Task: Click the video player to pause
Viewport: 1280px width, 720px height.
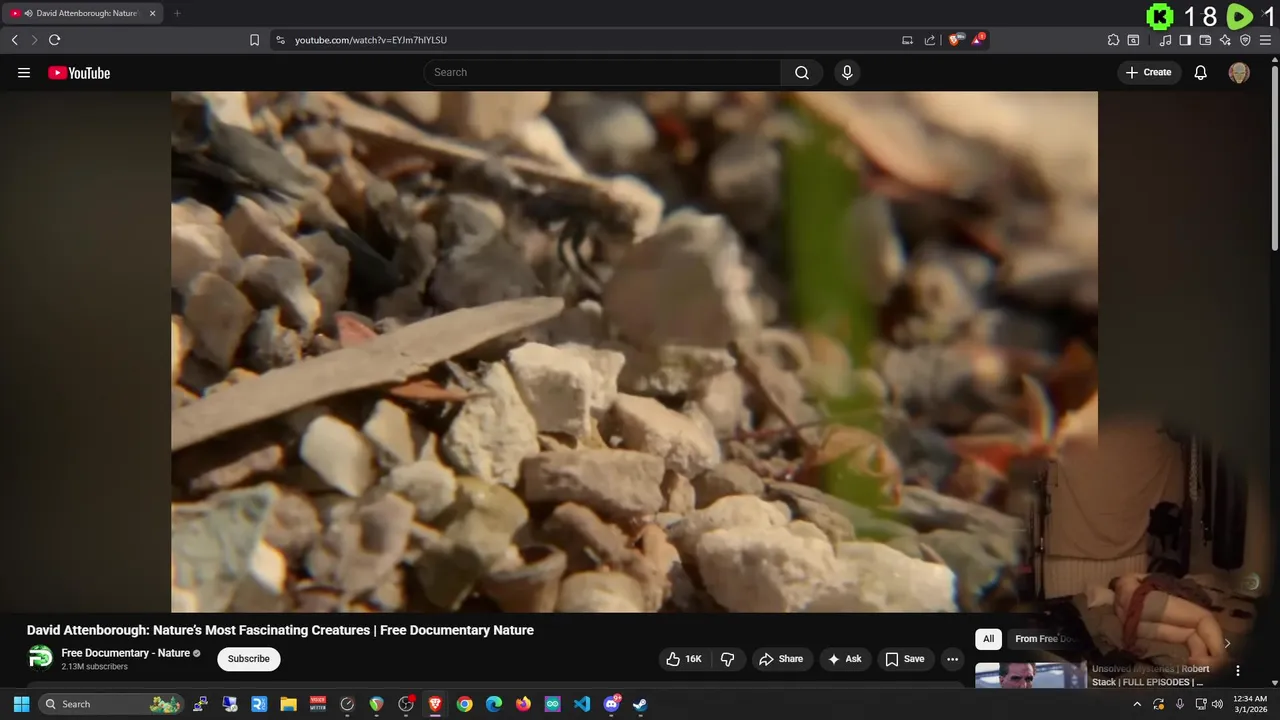Action: click(634, 351)
